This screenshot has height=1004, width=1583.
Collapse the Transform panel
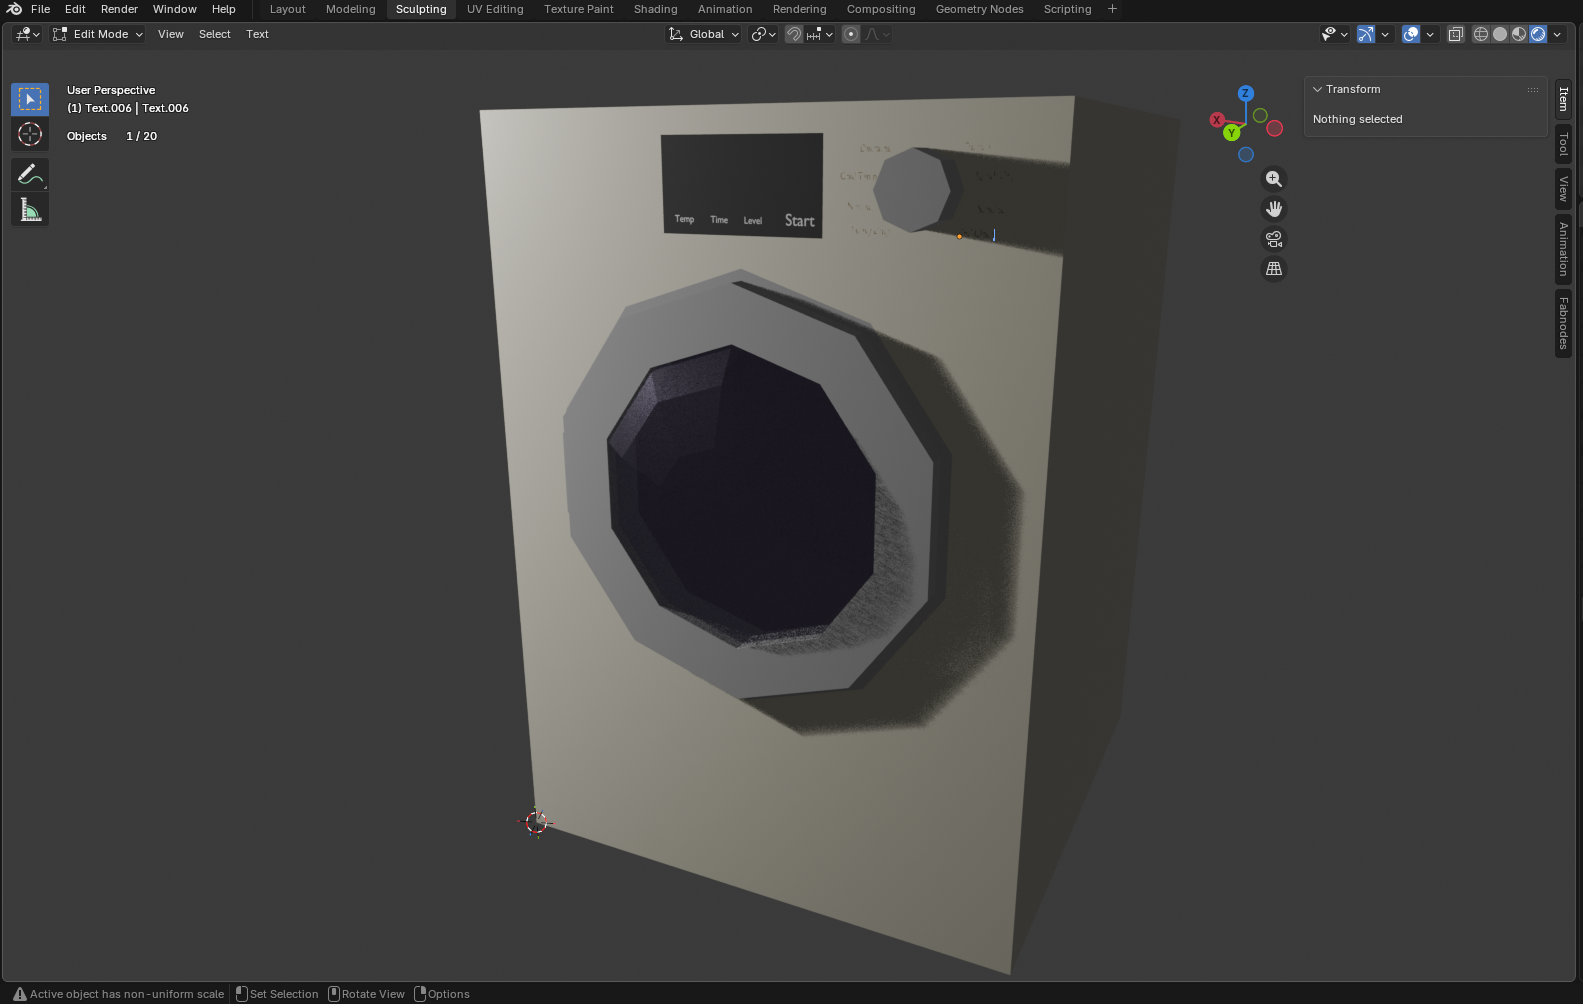point(1318,89)
